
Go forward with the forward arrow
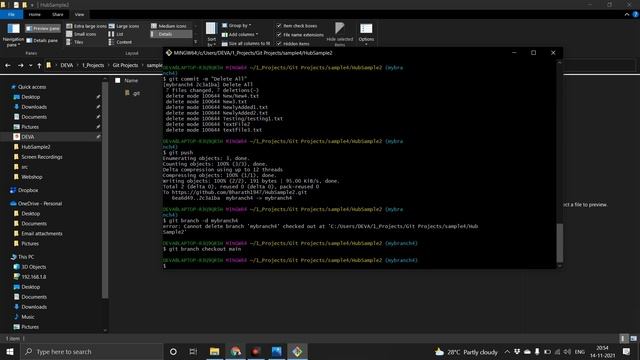pos(20,65)
